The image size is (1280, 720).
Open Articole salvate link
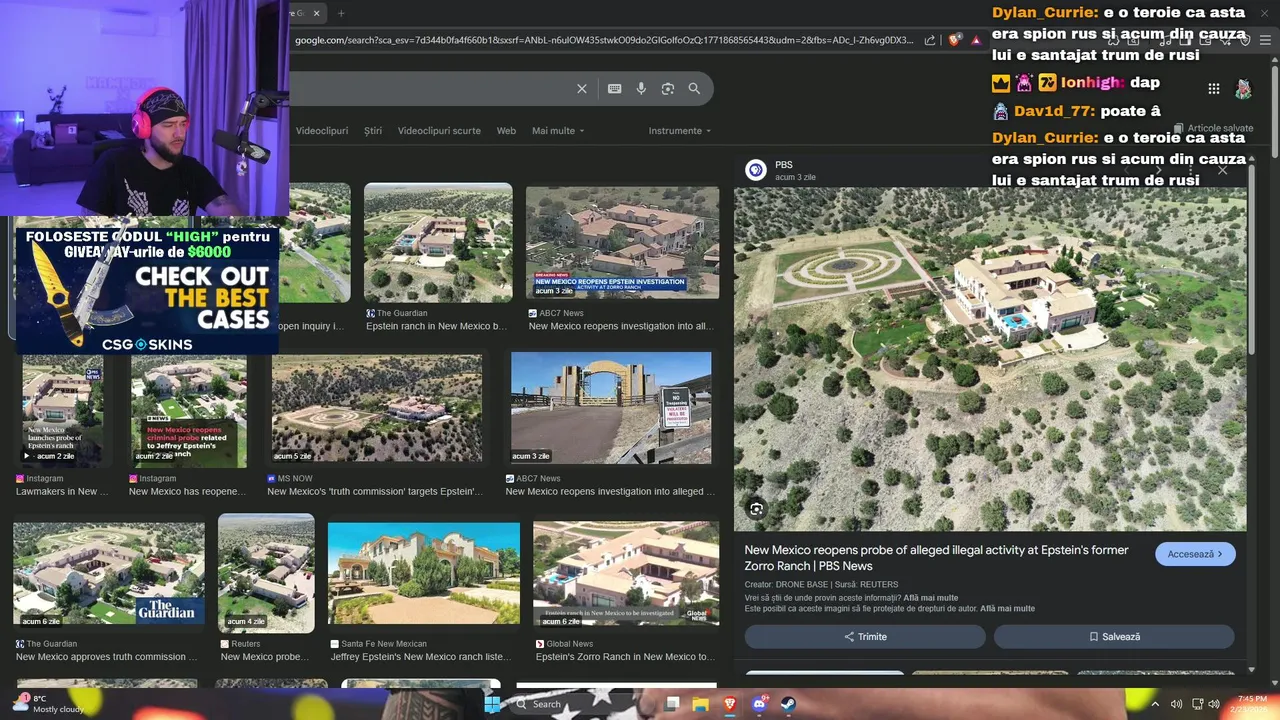click(x=1213, y=129)
